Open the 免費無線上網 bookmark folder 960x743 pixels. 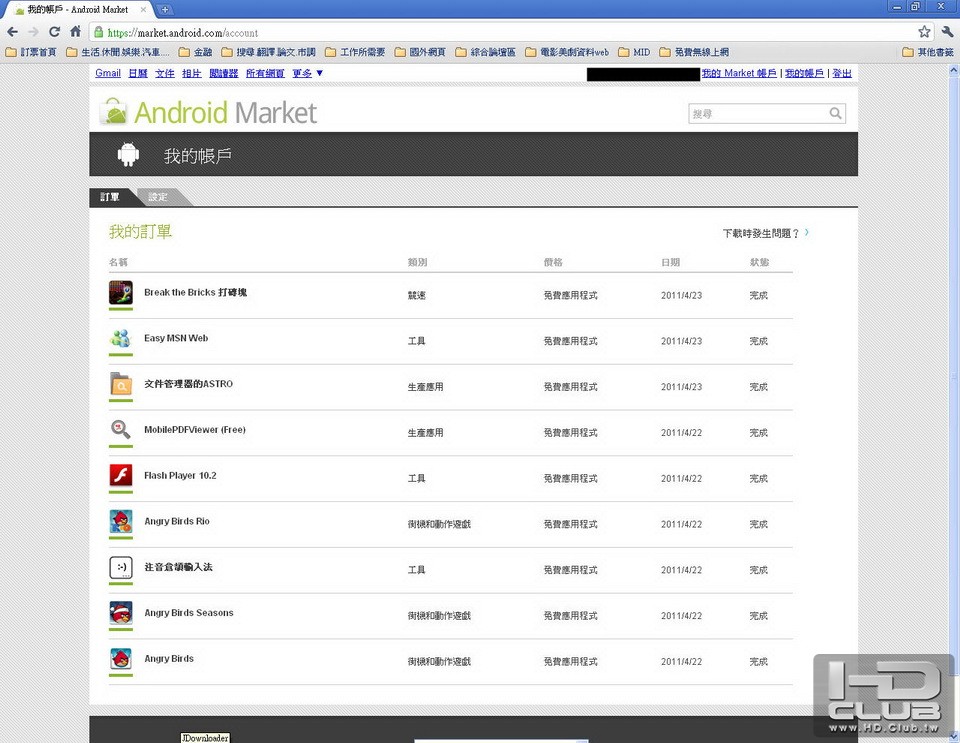coord(694,52)
